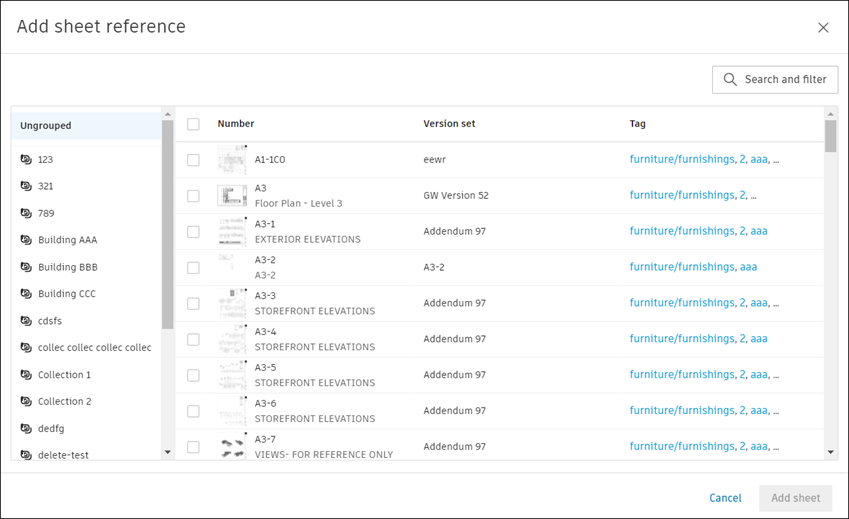The image size is (849, 519).
Task: Open the furniture/furnishings tag for A3-2
Action: pyautogui.click(x=681, y=267)
